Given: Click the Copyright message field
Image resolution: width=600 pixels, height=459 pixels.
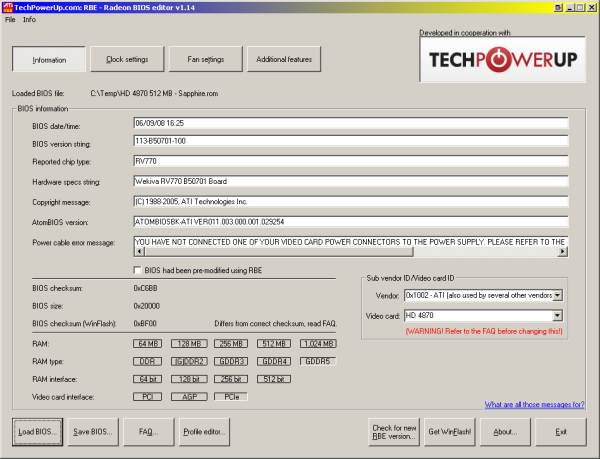Looking at the screenshot, I should point(351,202).
